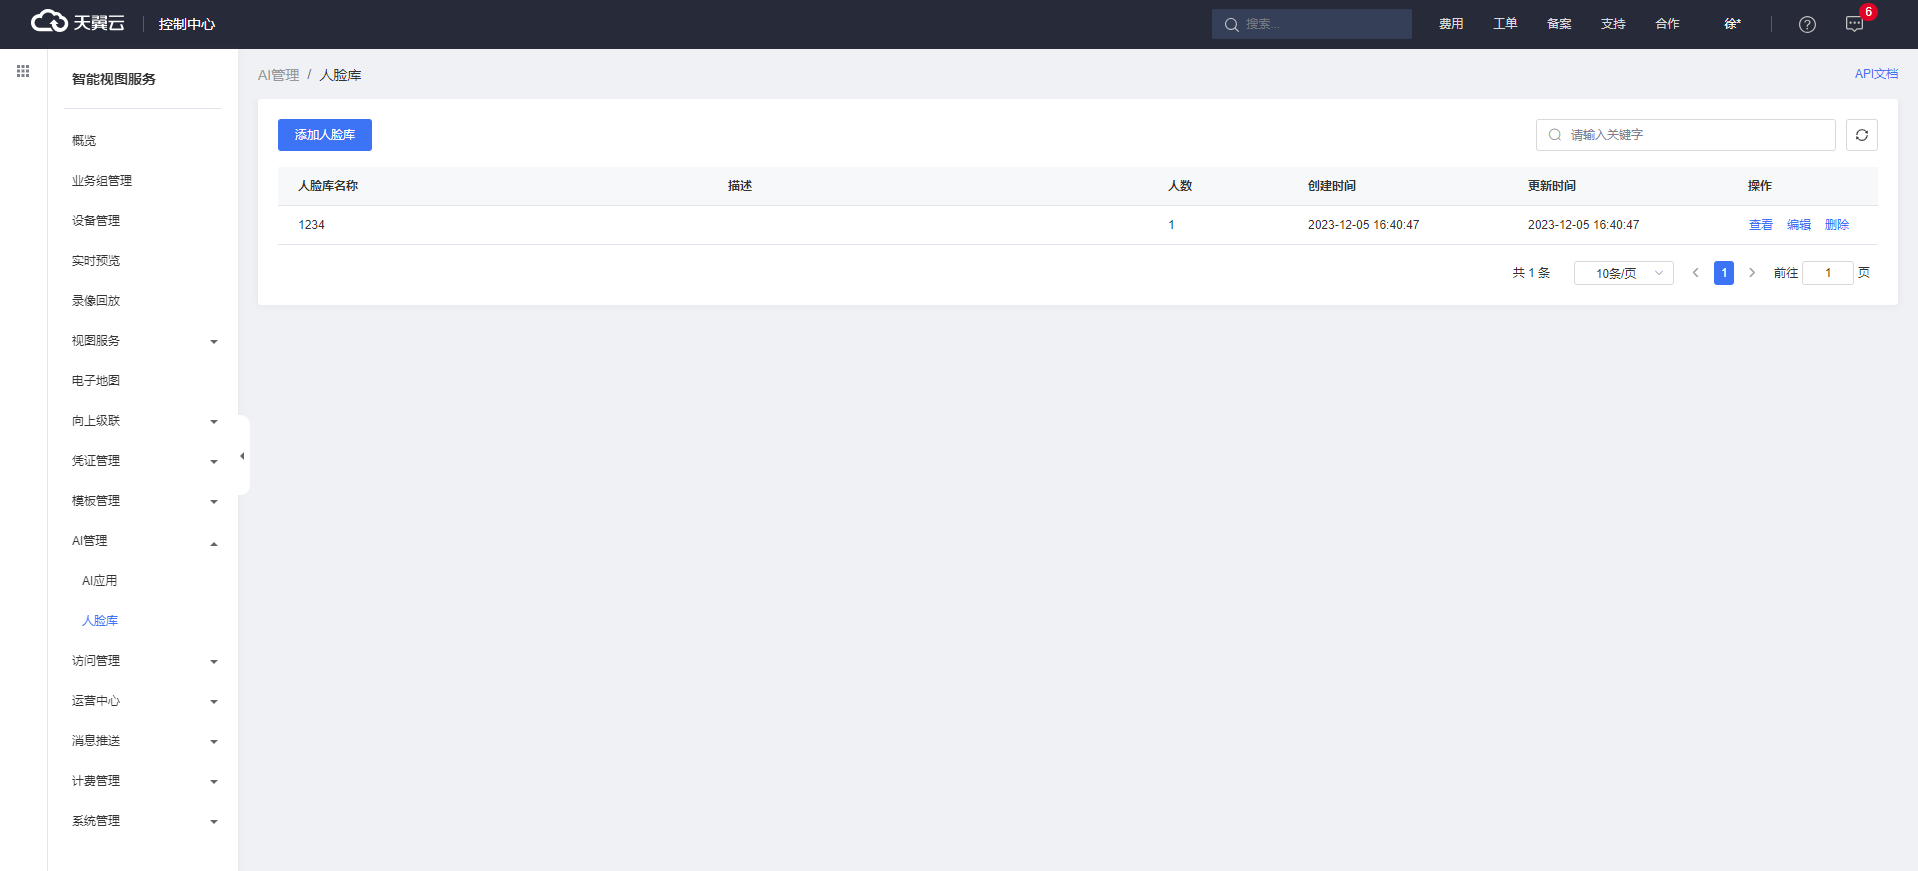The width and height of the screenshot is (1918, 871).
Task: Open 概览 in the sidebar
Action: pos(84,141)
